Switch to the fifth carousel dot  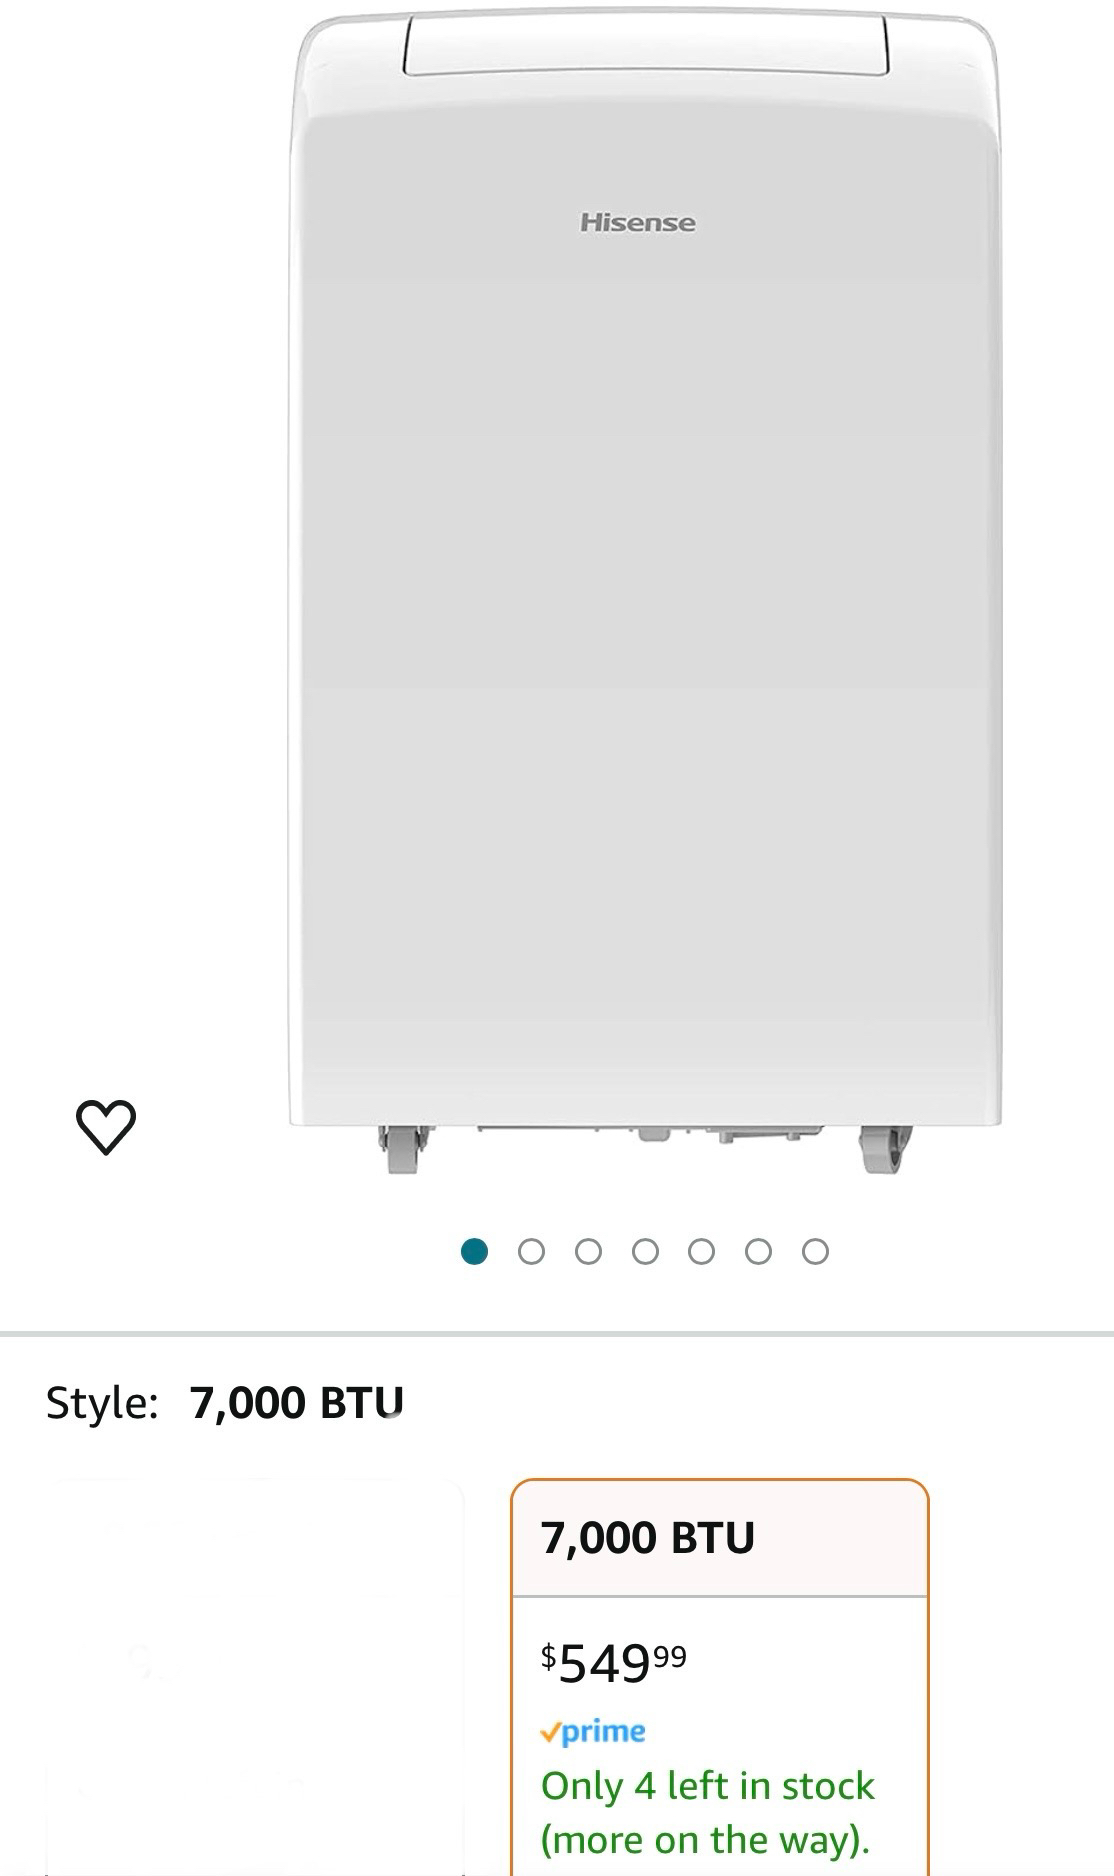coord(702,1251)
